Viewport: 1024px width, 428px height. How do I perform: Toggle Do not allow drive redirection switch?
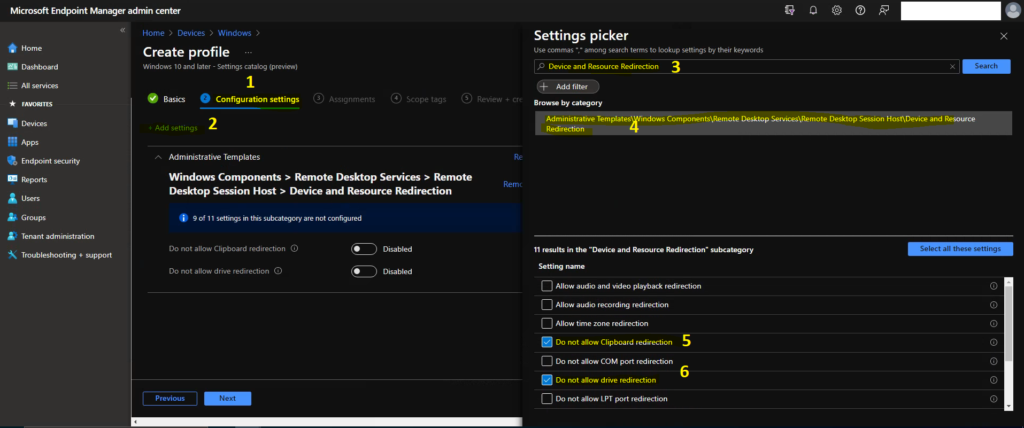[x=364, y=271]
